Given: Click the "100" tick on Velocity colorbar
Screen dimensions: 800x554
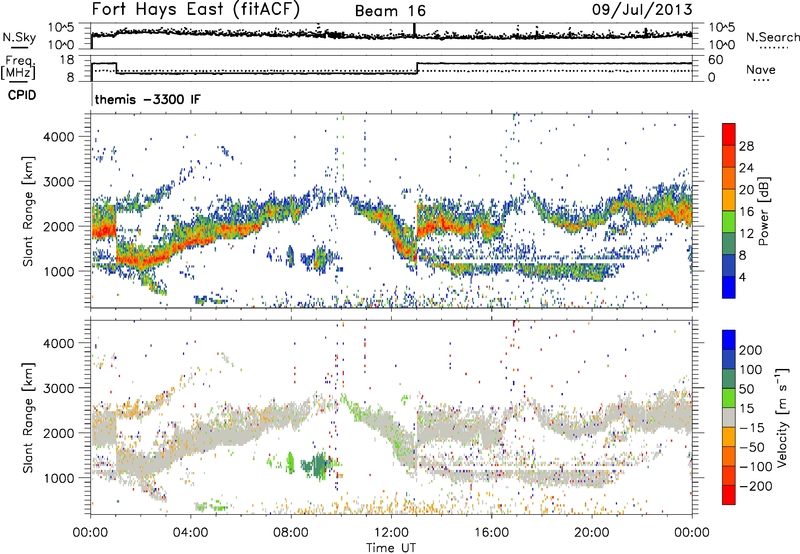Looking at the screenshot, I should tap(751, 369).
